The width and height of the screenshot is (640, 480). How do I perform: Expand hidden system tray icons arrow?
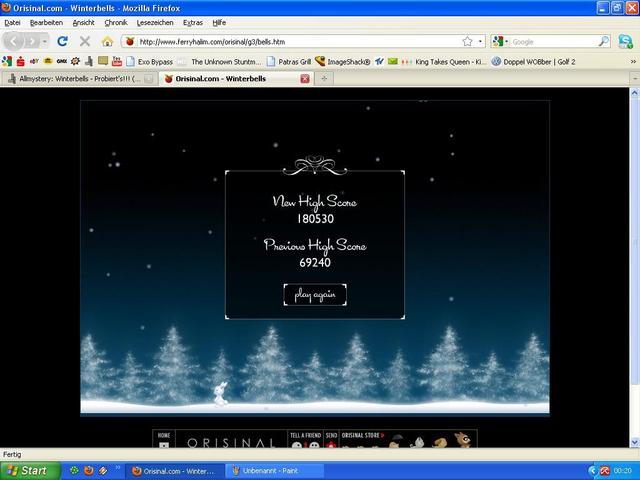coord(593,471)
